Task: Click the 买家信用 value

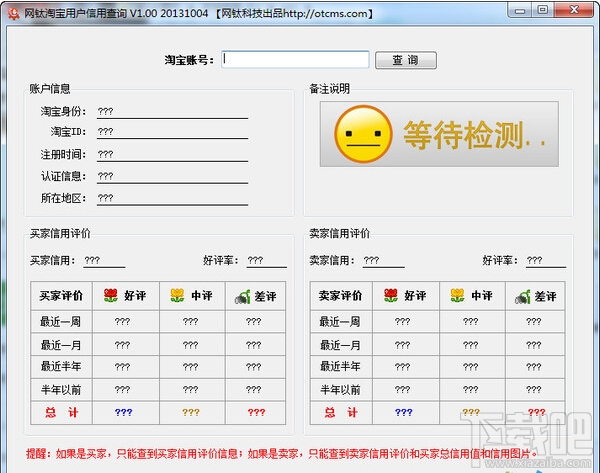Action: (x=104, y=261)
